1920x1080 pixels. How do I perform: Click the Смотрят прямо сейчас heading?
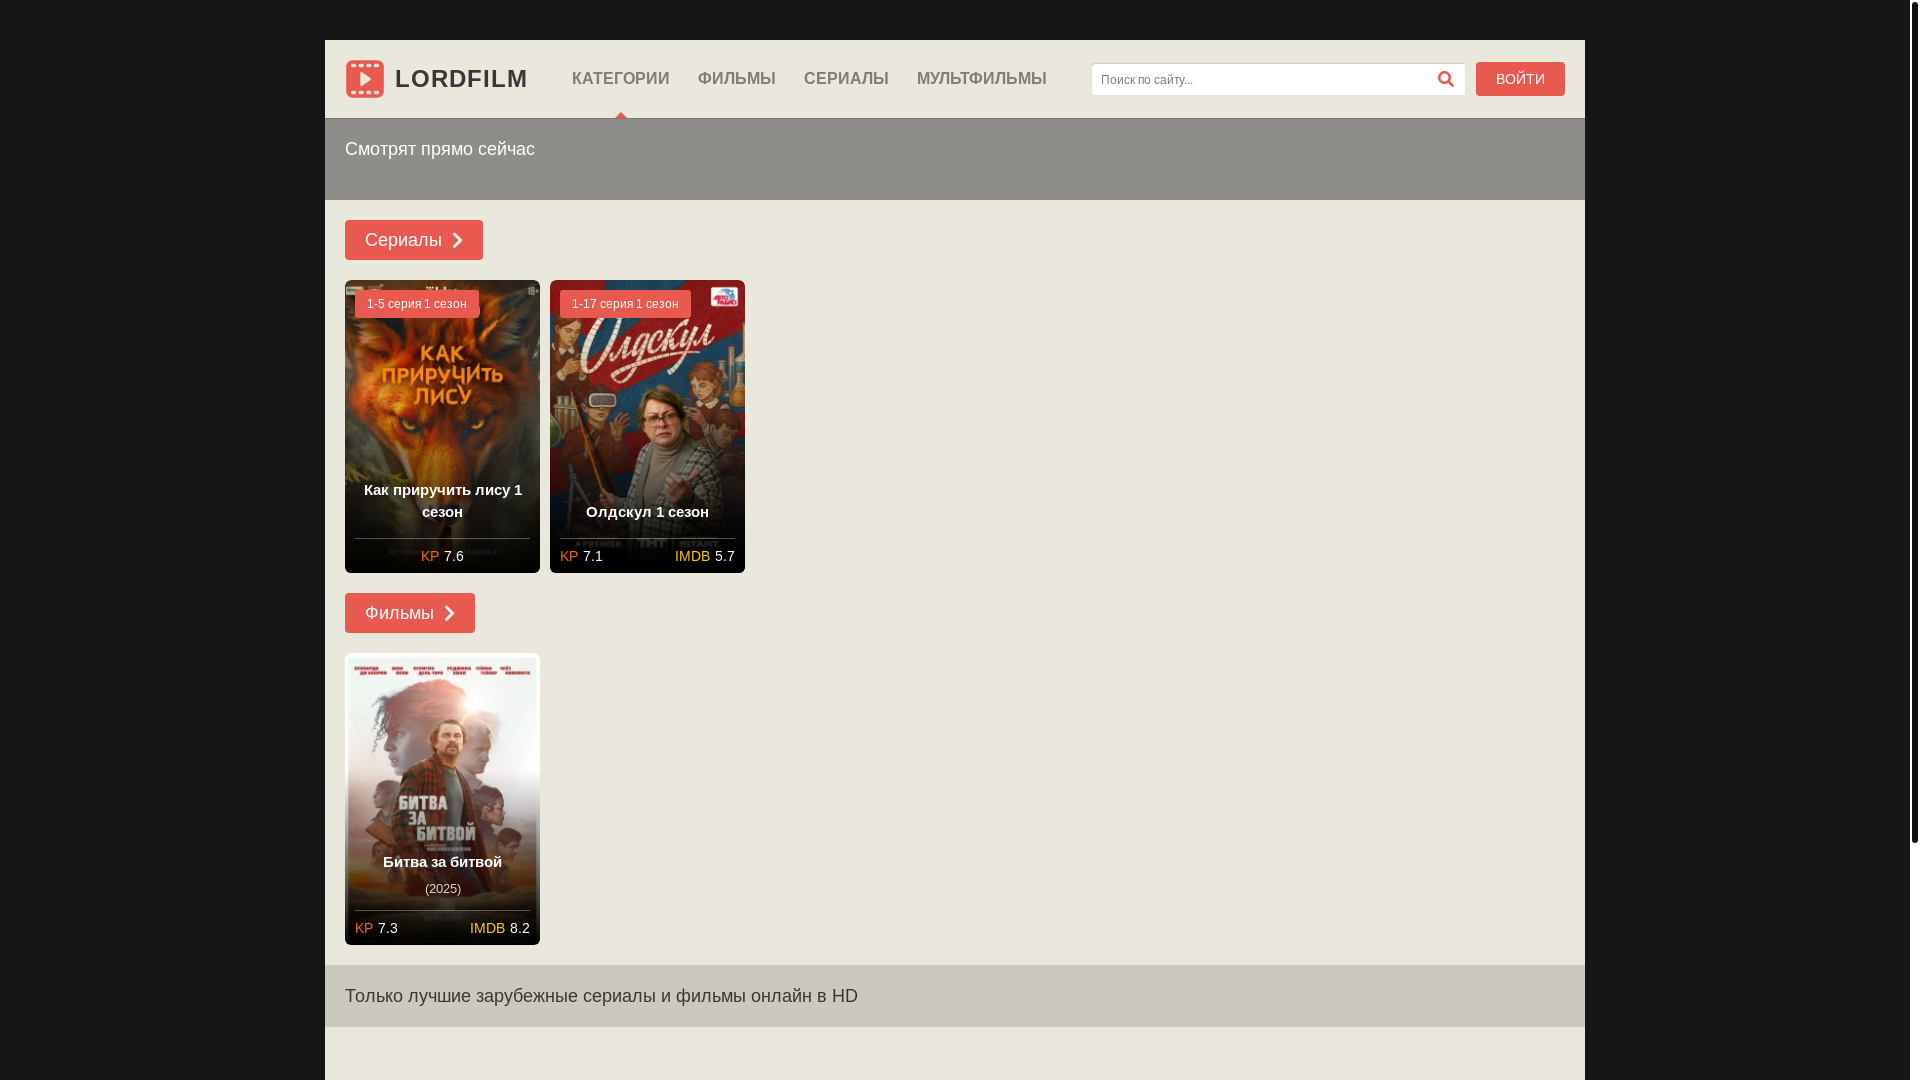[440, 149]
